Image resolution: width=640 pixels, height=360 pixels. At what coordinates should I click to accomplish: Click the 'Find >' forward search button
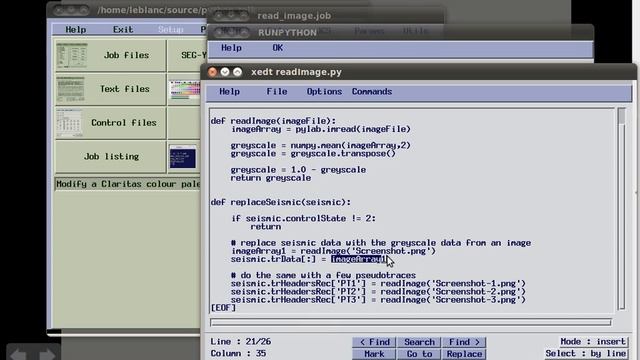tap(464, 342)
